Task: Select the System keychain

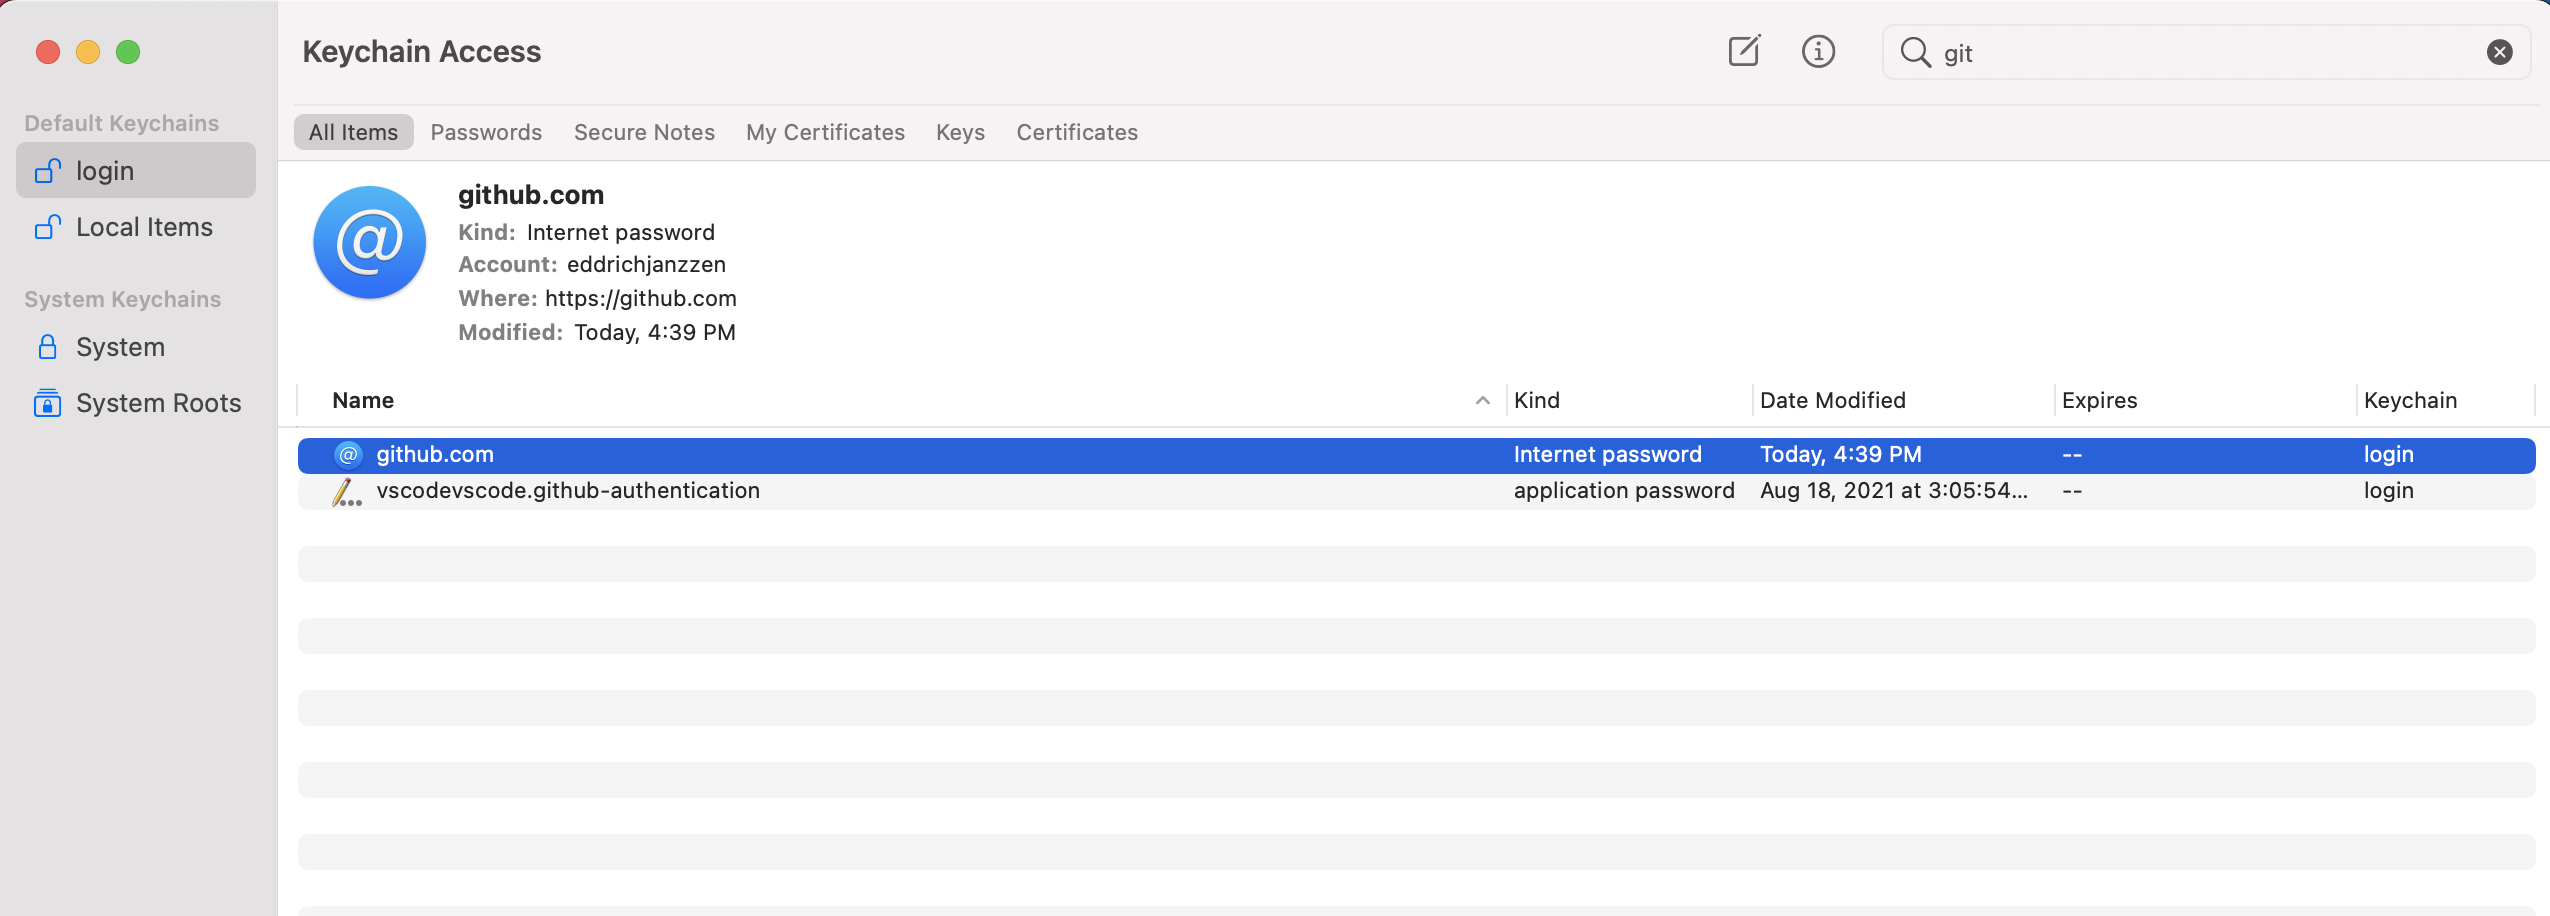Action: (x=136, y=347)
